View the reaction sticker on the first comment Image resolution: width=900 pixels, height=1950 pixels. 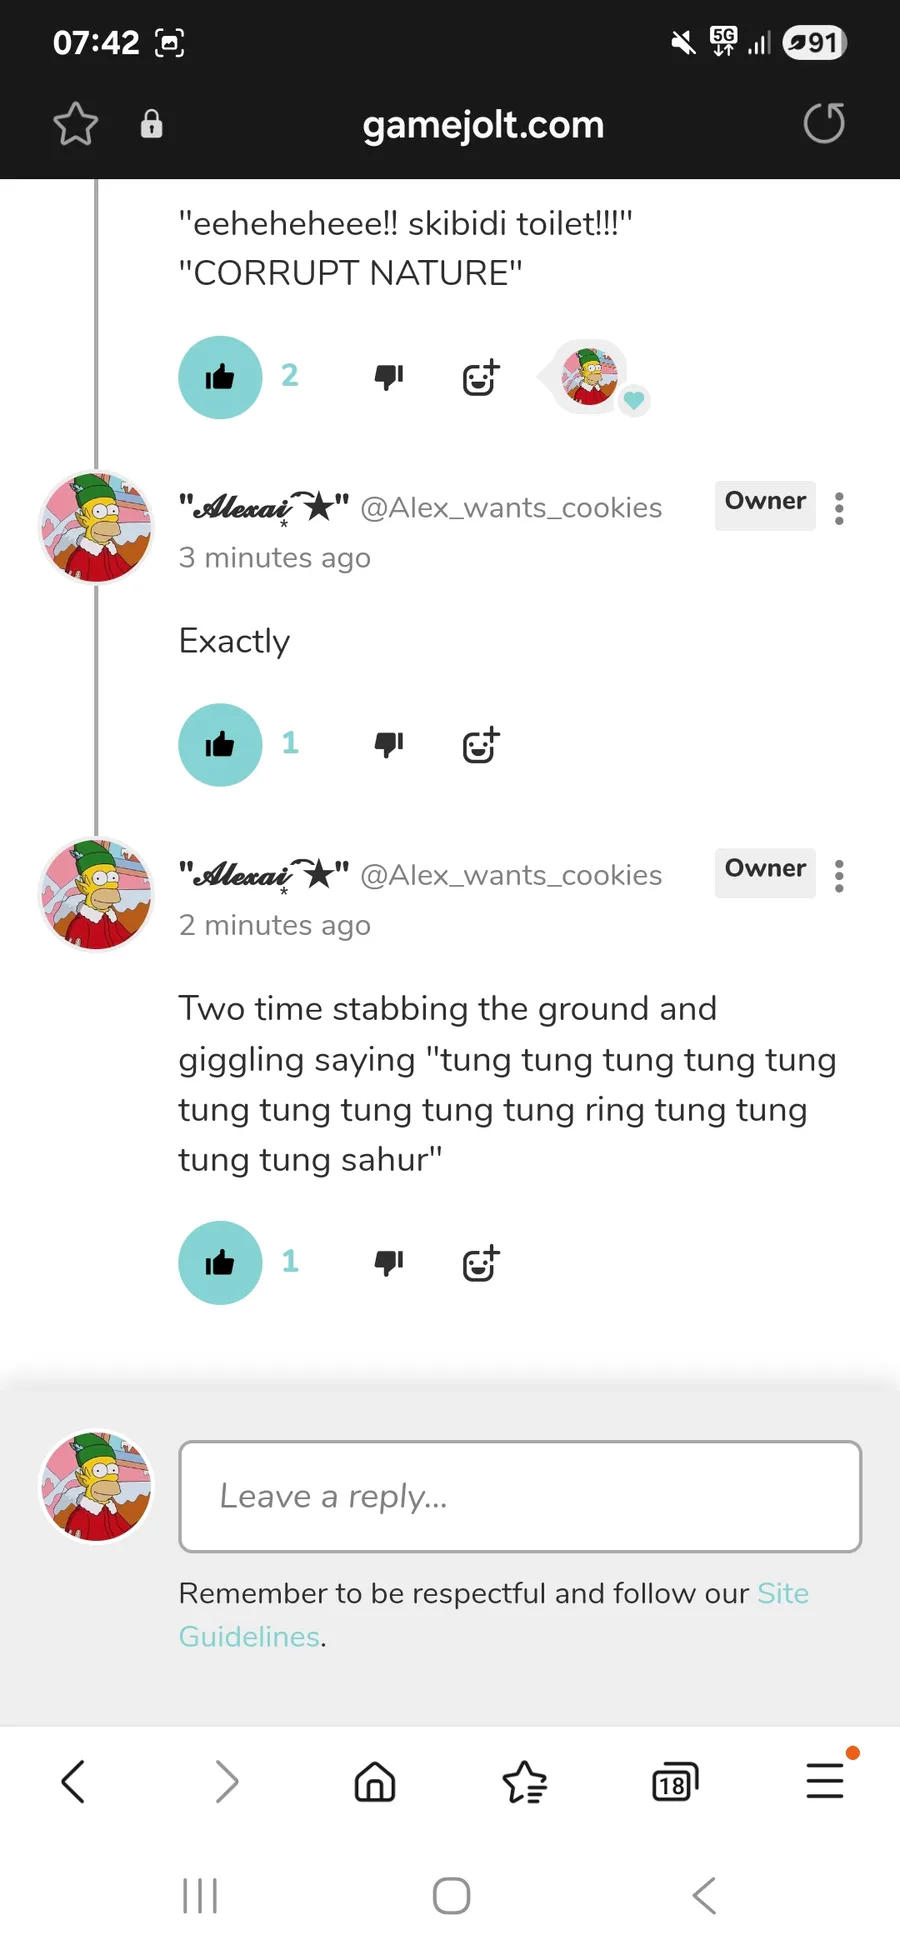(x=592, y=377)
